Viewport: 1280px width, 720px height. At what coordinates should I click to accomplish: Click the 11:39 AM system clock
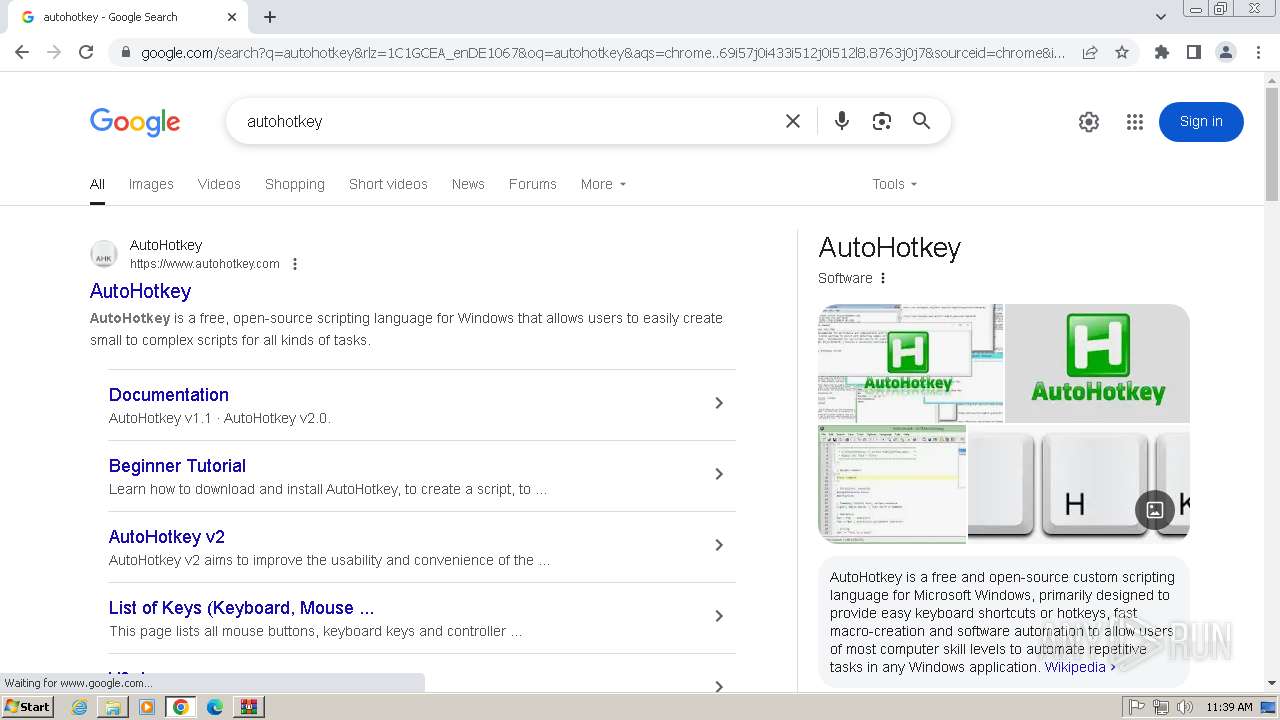pos(1229,707)
